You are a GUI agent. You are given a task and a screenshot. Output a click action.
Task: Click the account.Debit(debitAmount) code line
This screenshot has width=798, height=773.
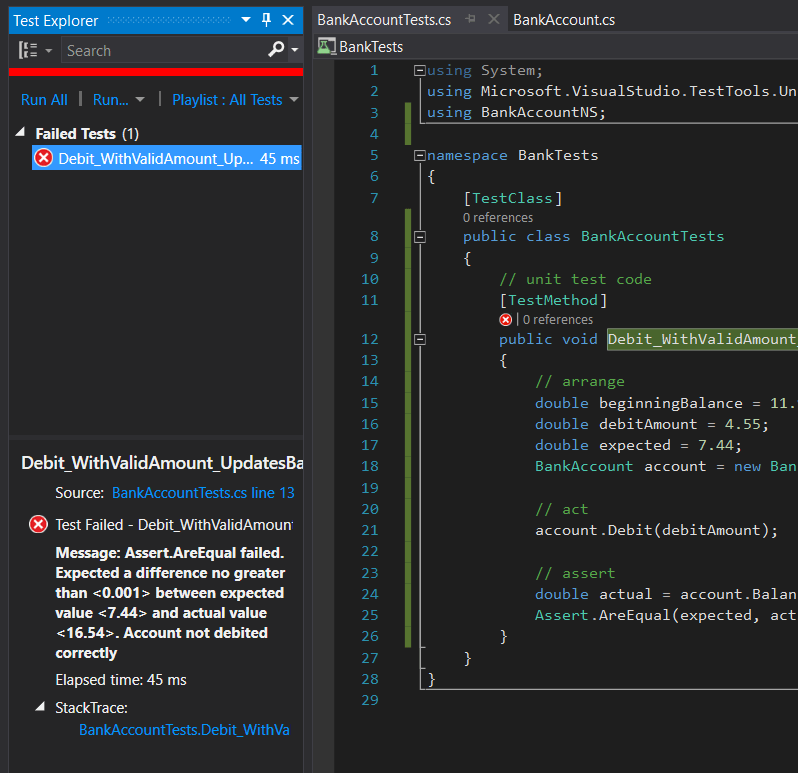pyautogui.click(x=657, y=530)
